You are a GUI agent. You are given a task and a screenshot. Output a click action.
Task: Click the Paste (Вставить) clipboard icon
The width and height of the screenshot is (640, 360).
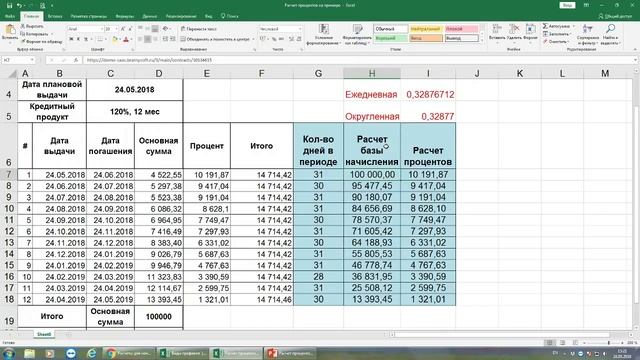pyautogui.click(x=10, y=32)
